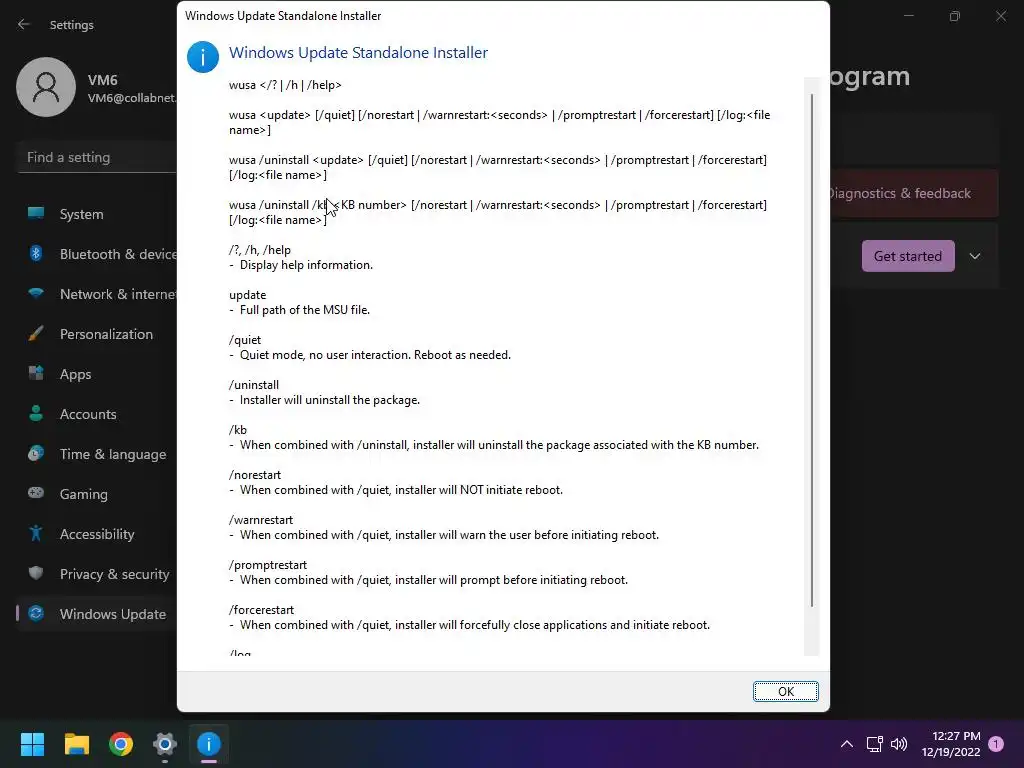Viewport: 1024px width, 768px height.
Task: Minimize the Settings window
Action: pyautogui.click(x=908, y=16)
